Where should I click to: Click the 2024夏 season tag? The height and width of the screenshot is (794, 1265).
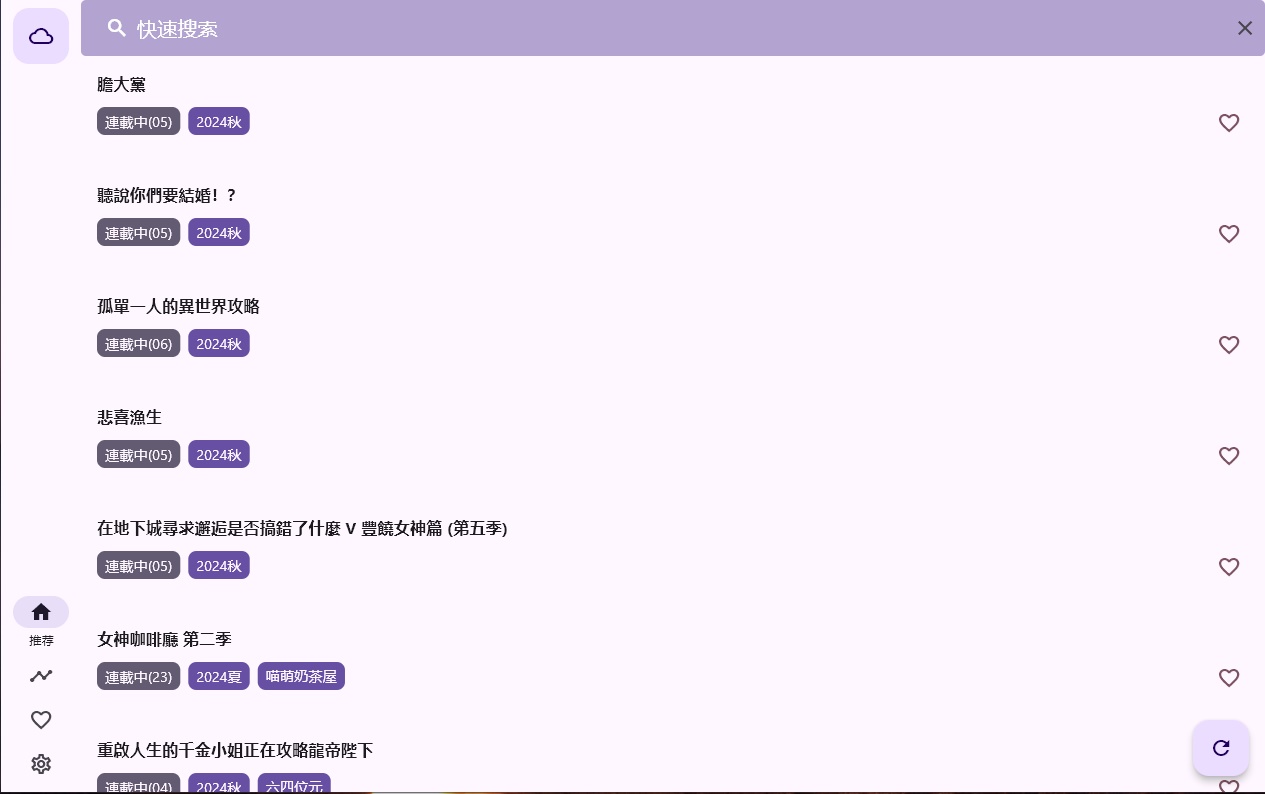click(x=219, y=677)
